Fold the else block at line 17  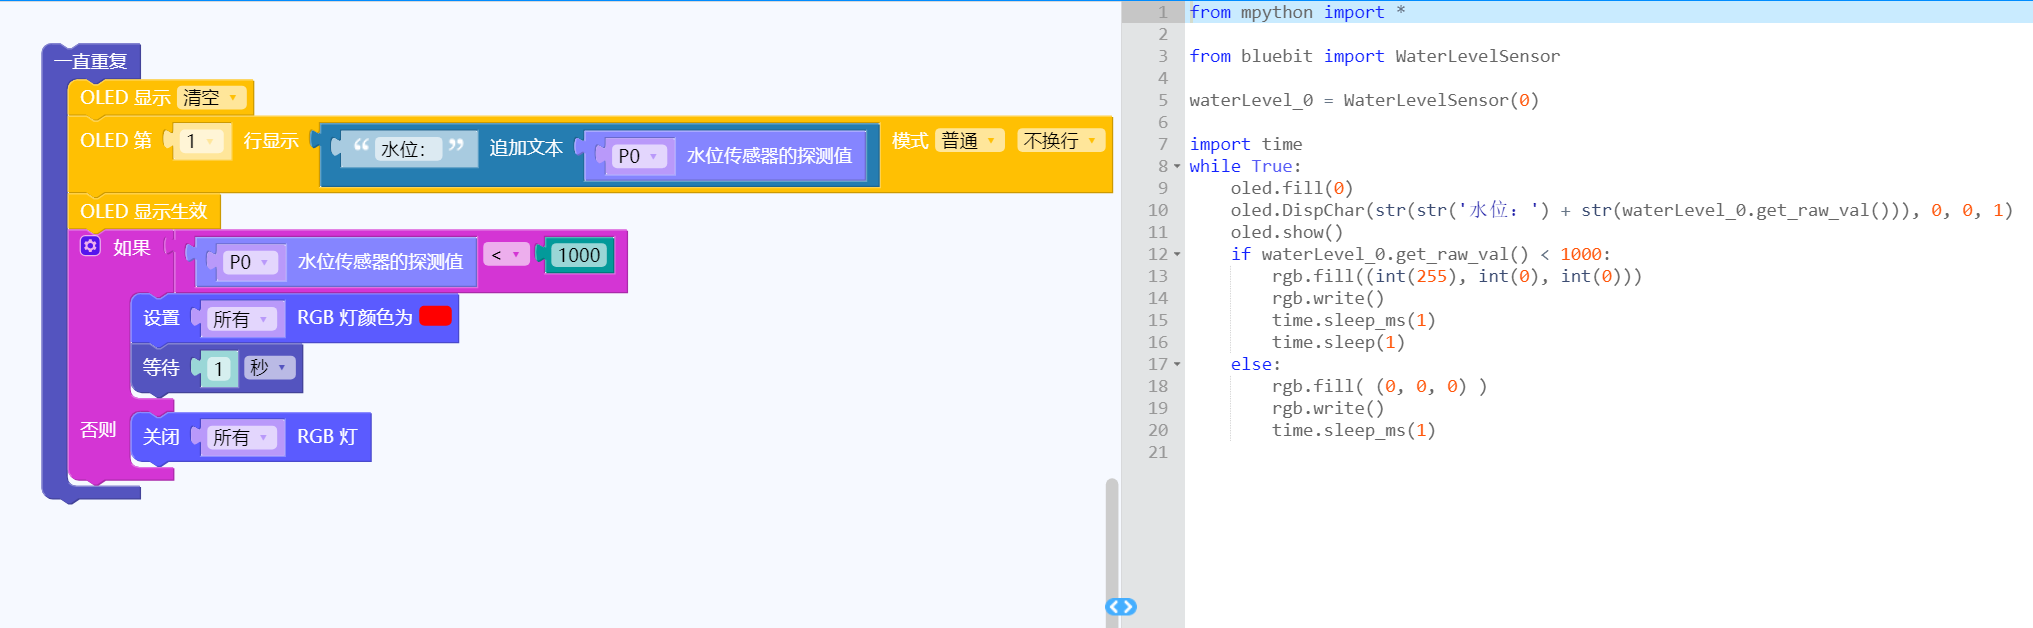point(1177,365)
